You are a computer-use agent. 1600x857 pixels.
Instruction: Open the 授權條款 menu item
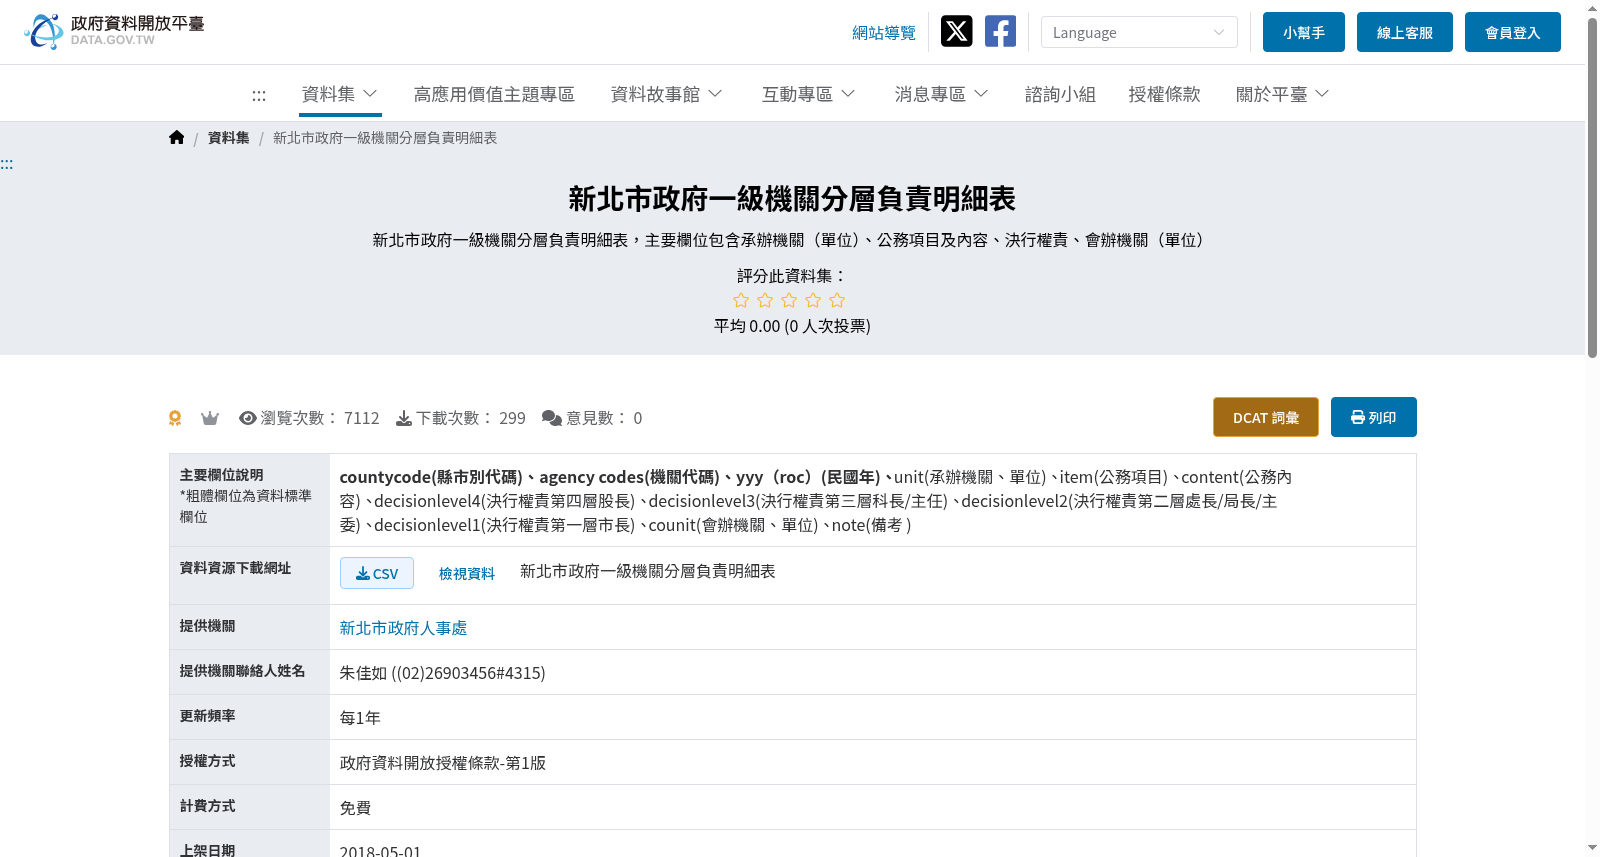coord(1164,94)
